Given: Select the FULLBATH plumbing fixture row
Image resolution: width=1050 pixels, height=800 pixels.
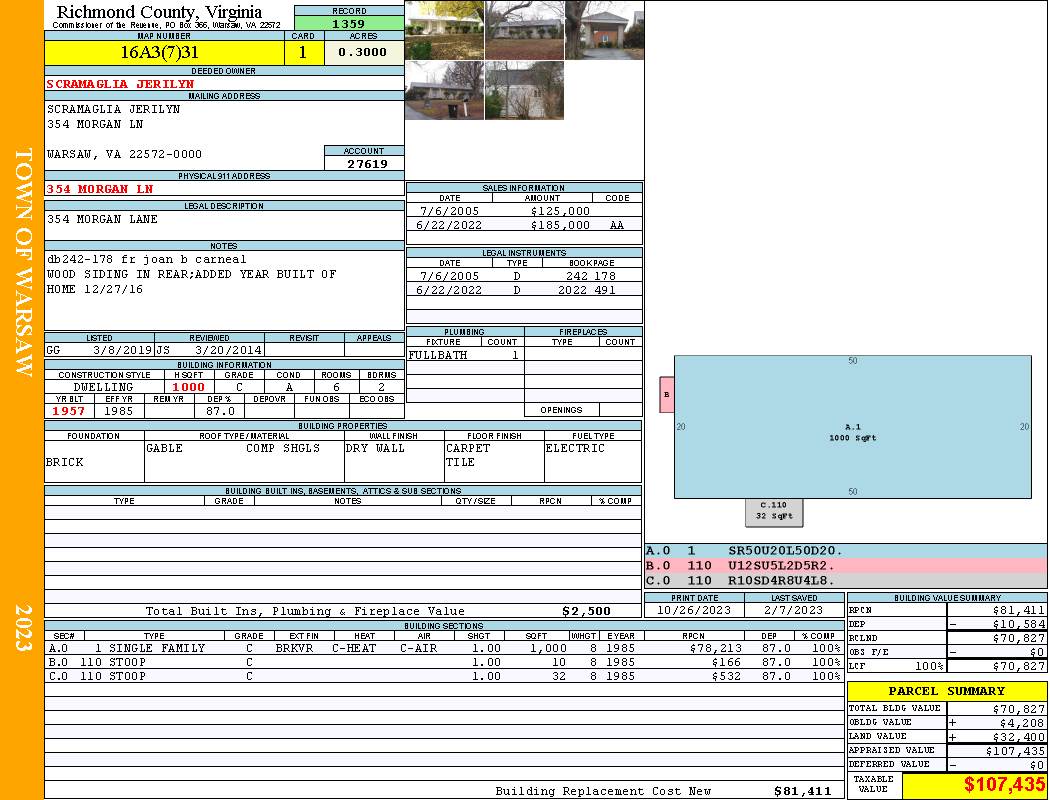Looking at the screenshot, I should [464, 355].
